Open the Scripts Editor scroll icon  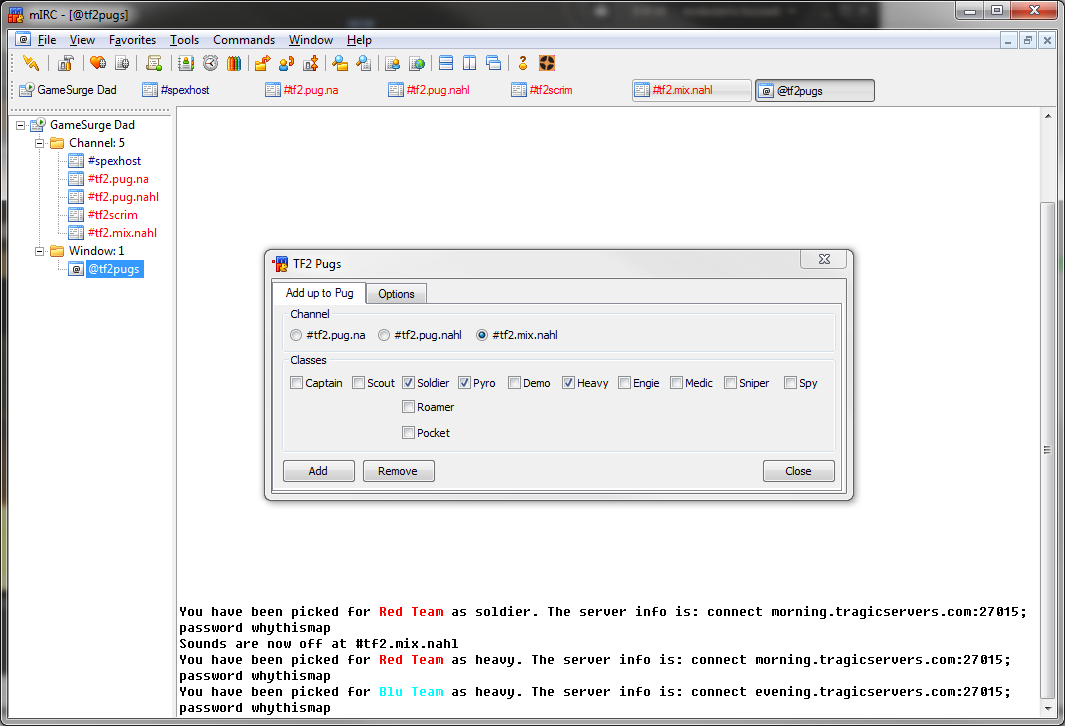(x=154, y=63)
